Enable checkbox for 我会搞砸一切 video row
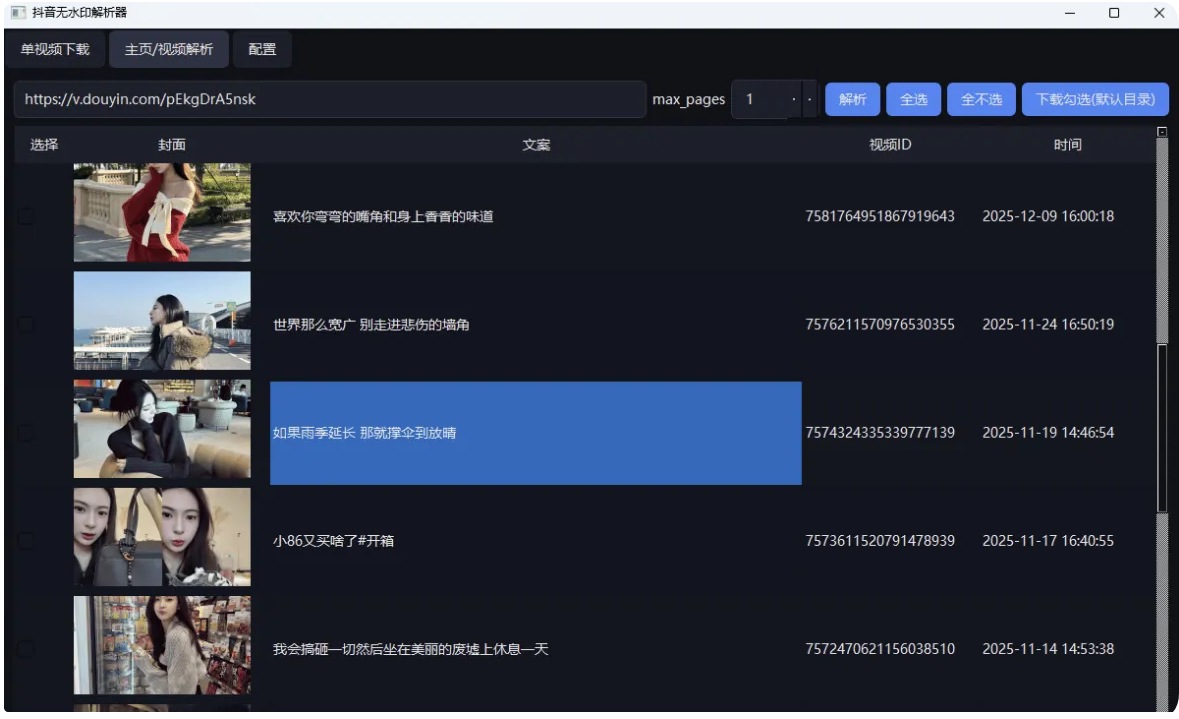Image resolution: width=1179 pixels, height=719 pixels. 26,649
